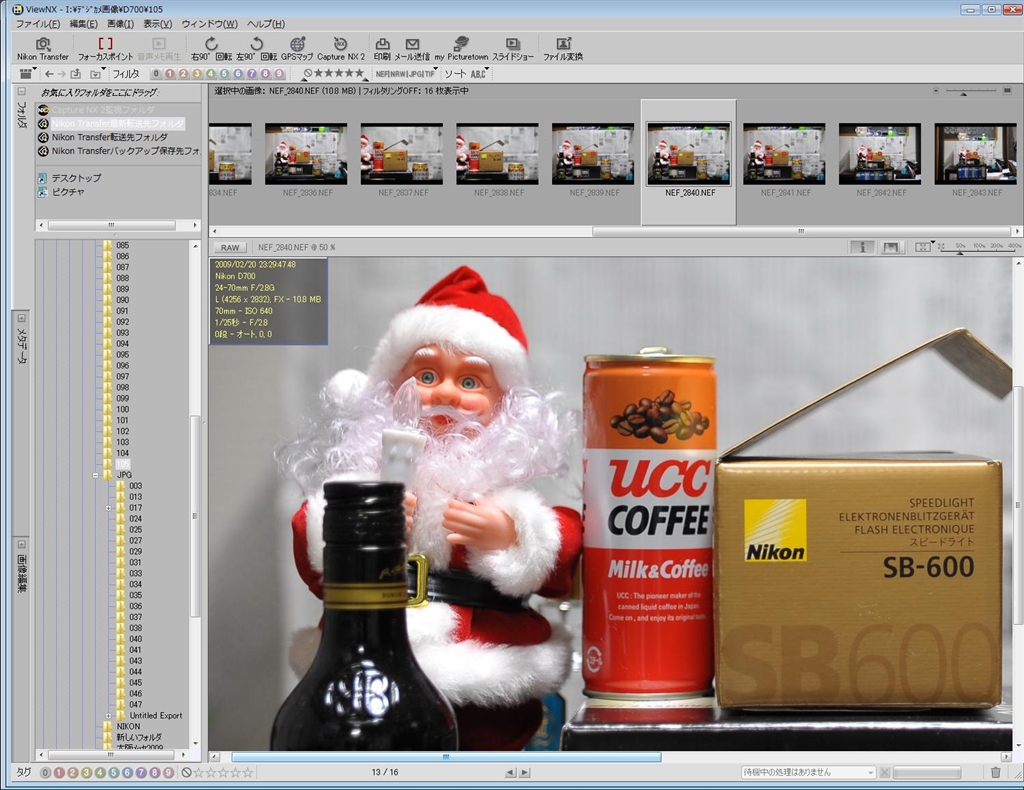Open the ウィンドウ(W) menu
This screenshot has height=790, width=1024.
(x=210, y=24)
